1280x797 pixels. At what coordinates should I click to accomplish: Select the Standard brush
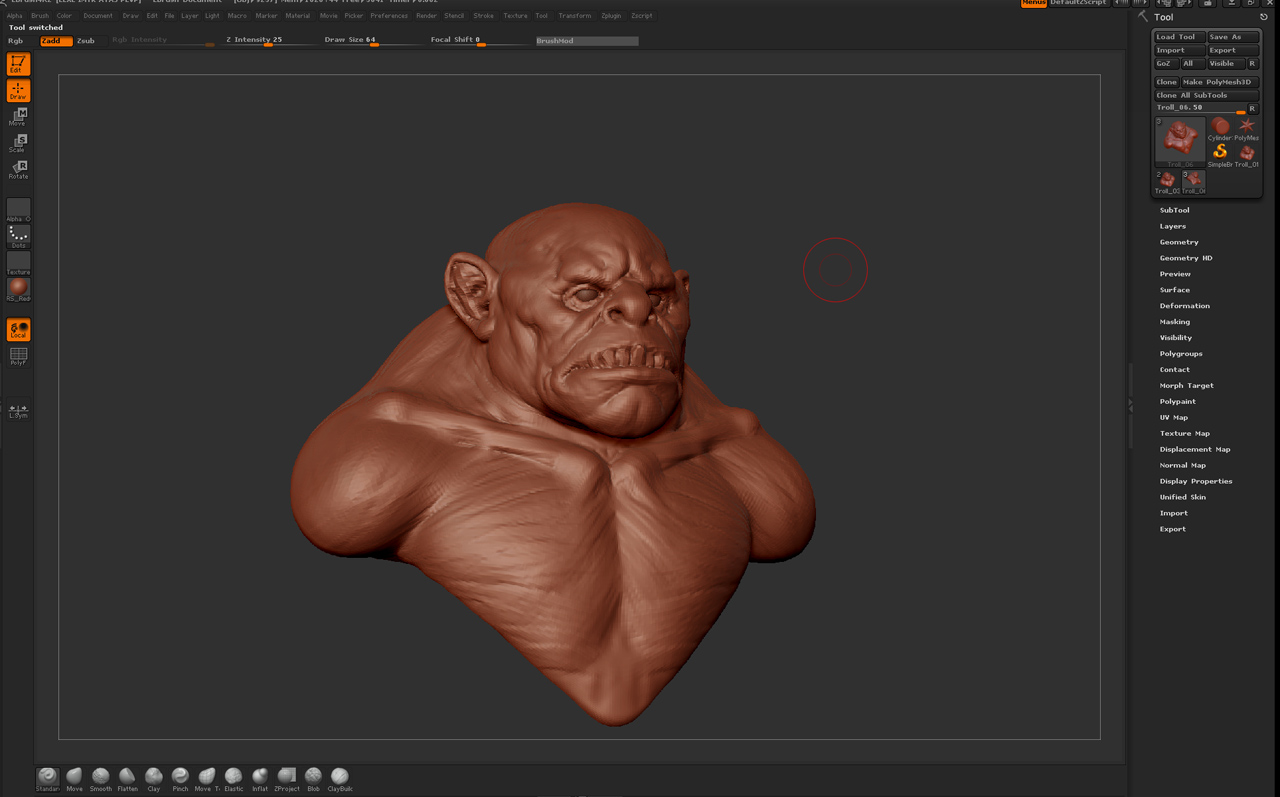pyautogui.click(x=48, y=778)
